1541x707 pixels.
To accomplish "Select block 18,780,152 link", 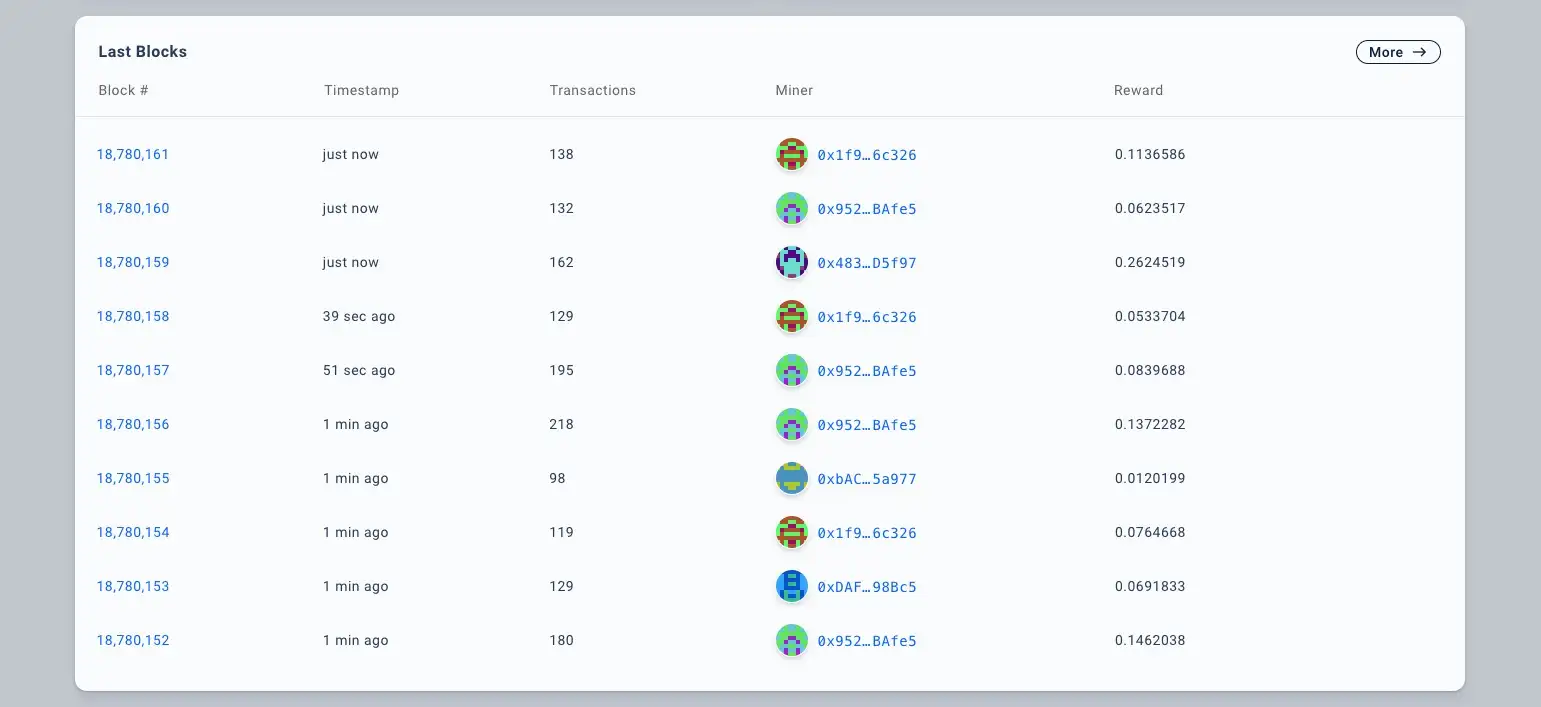I will pos(133,641).
